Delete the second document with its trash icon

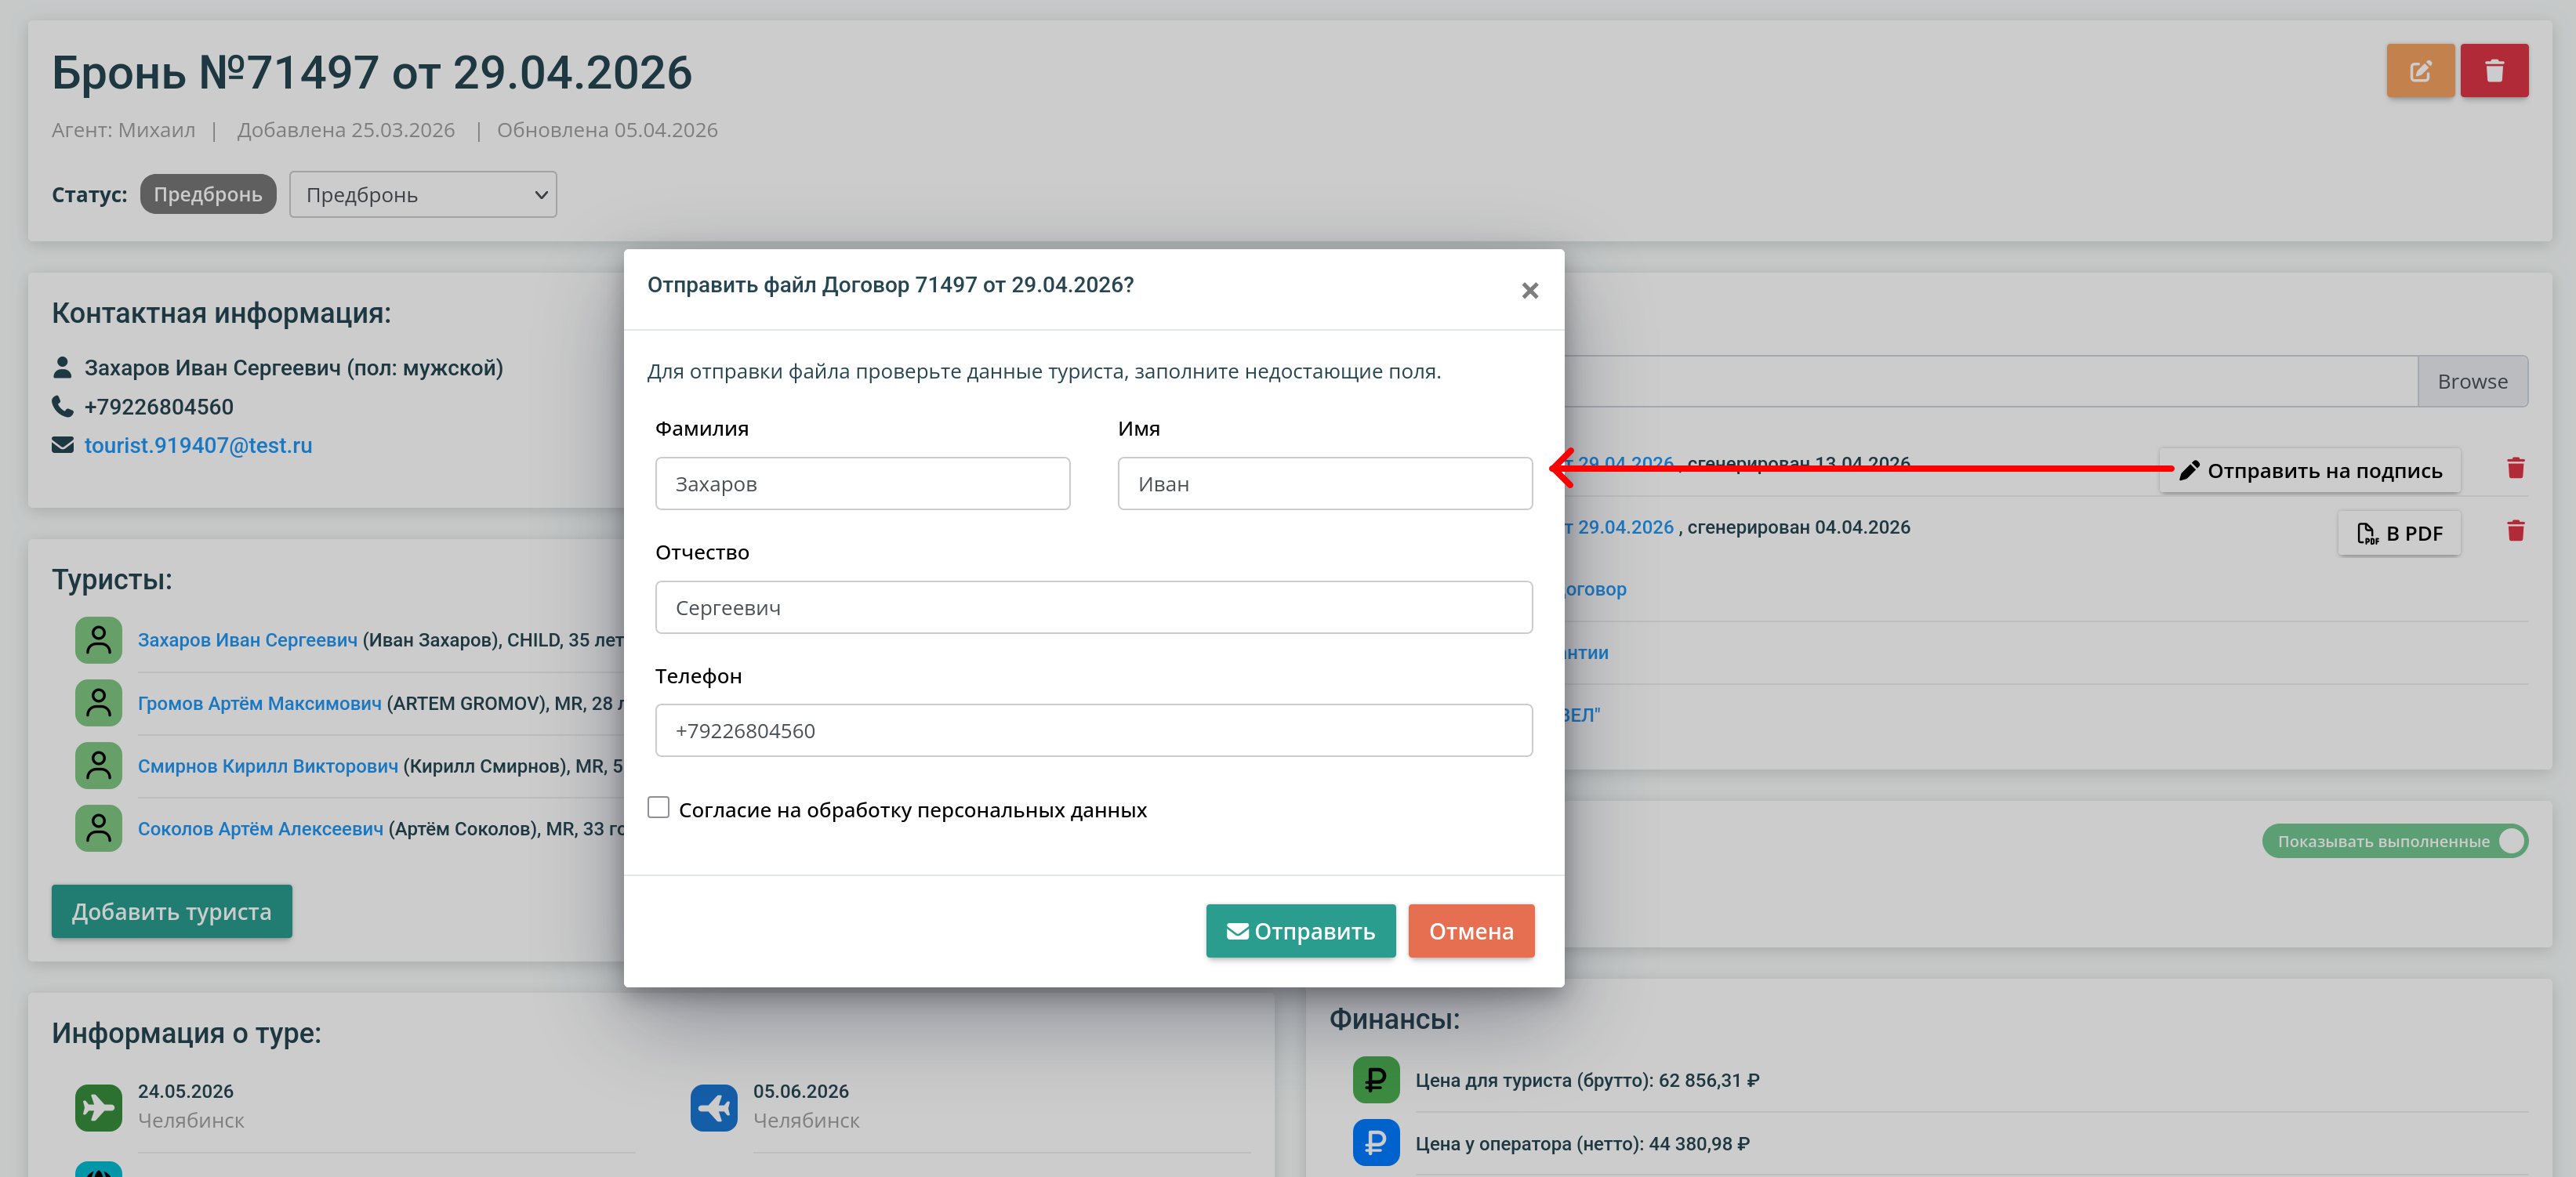tap(2515, 531)
